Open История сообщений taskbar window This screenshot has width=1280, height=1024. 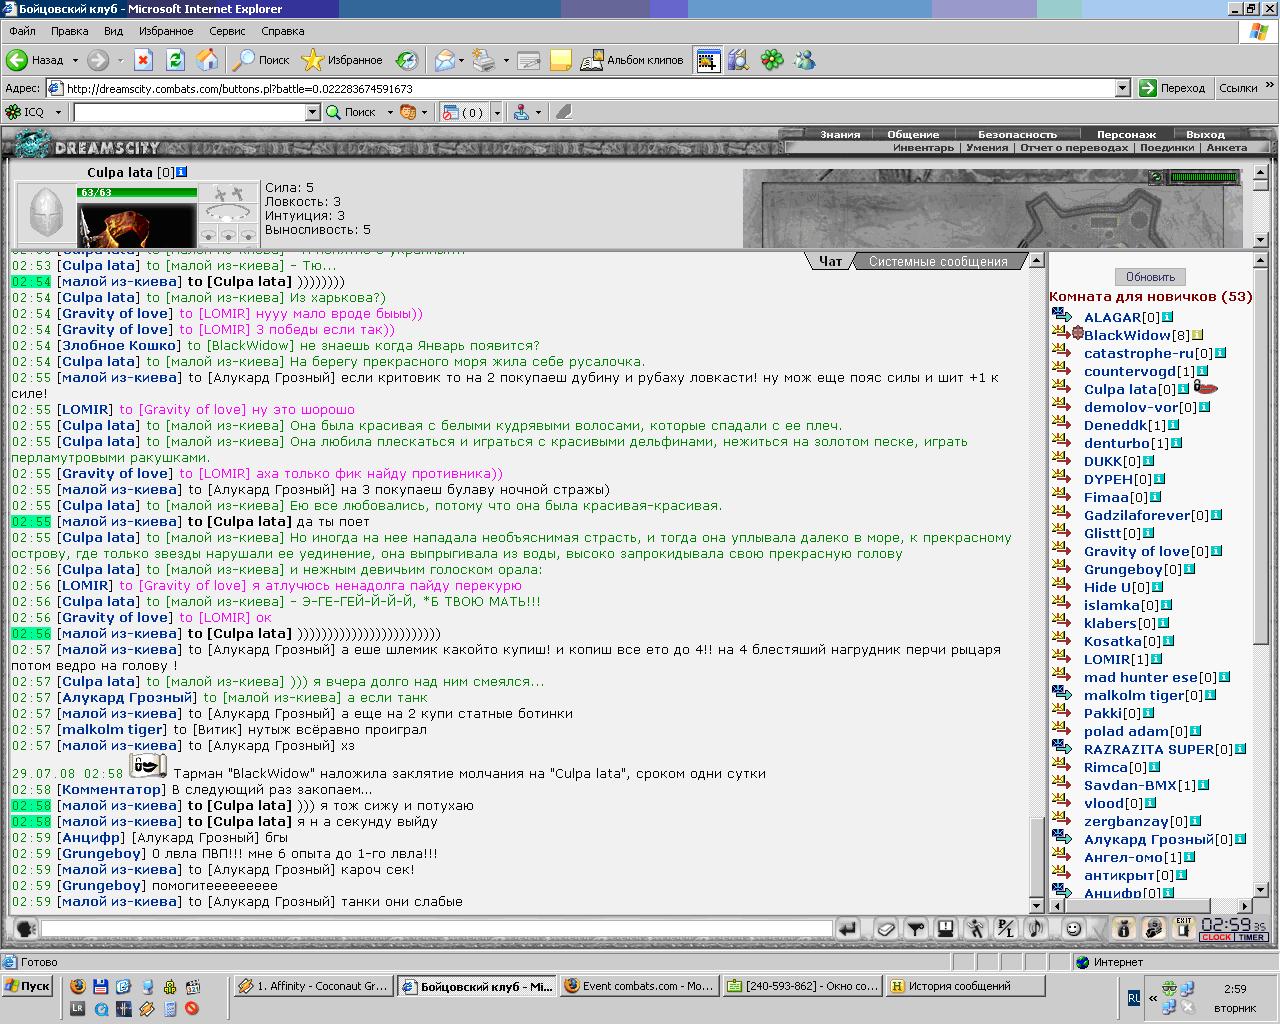(x=965, y=986)
